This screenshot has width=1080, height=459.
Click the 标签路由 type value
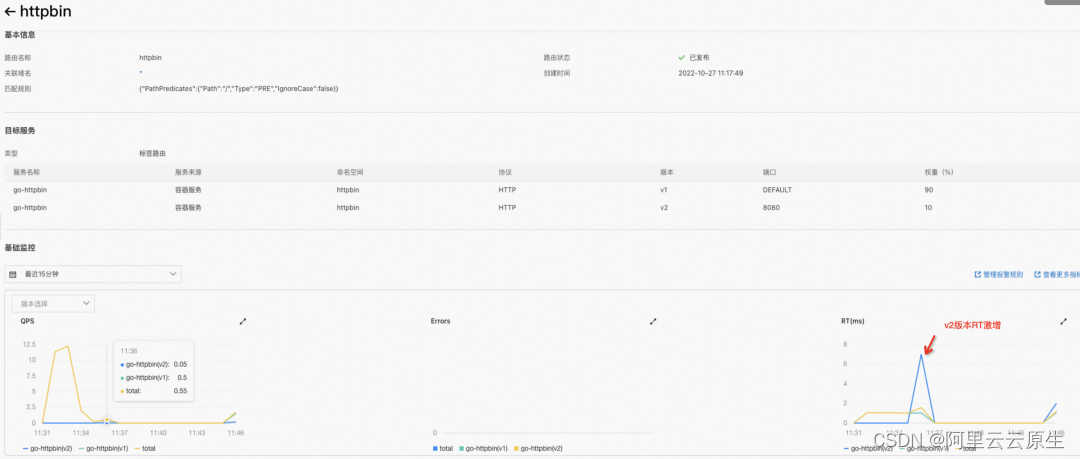pyautogui.click(x=152, y=154)
